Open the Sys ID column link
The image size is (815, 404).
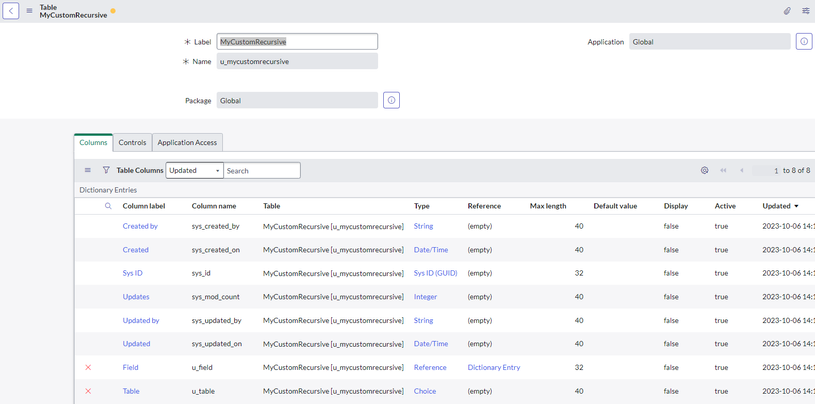pos(133,273)
